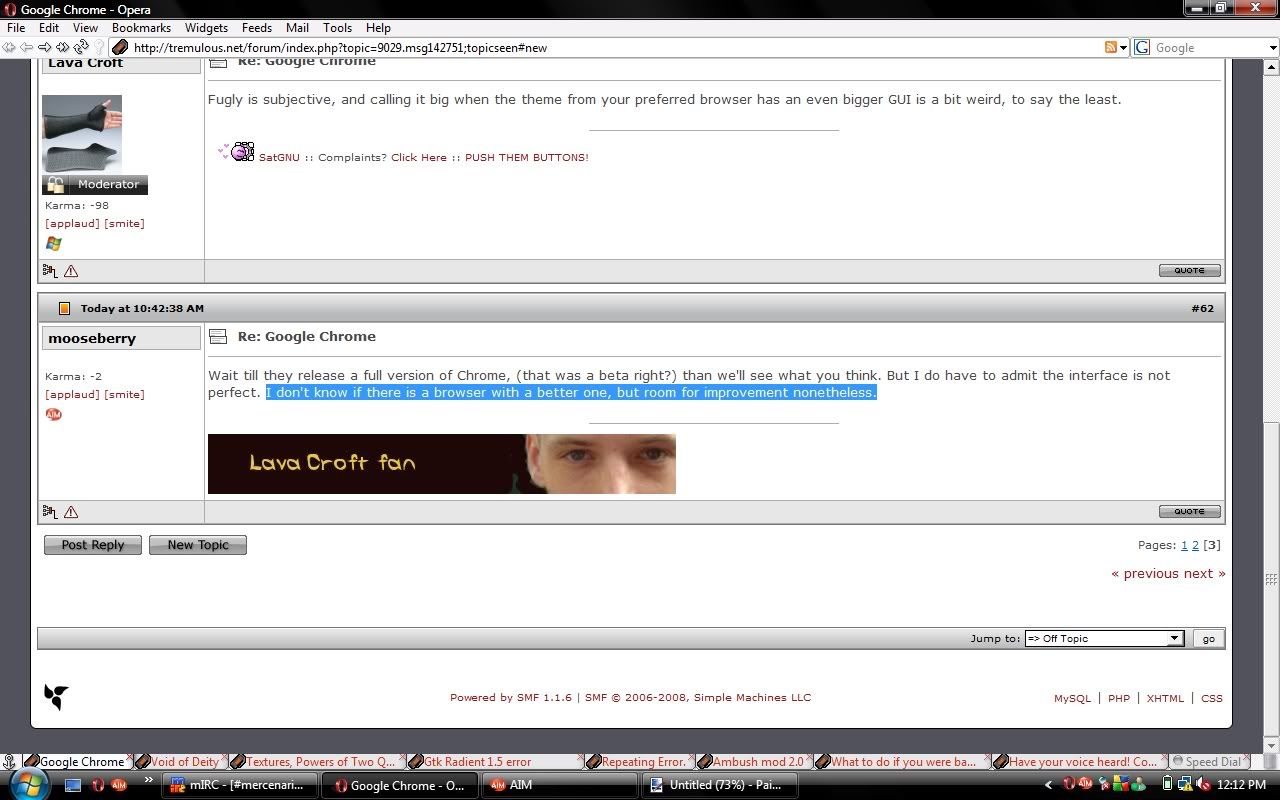Quote Lava Croft's post
This screenshot has height=800, width=1280.
[x=1190, y=270]
